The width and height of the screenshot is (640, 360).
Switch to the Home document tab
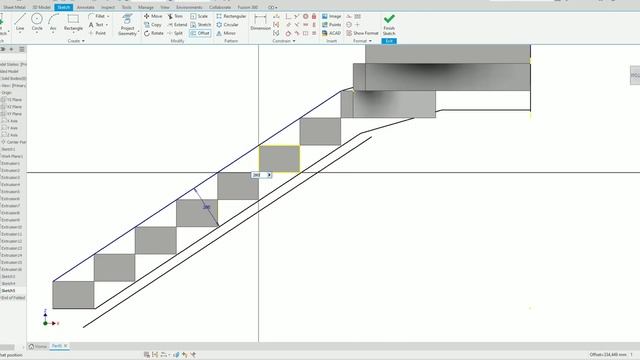(38, 346)
